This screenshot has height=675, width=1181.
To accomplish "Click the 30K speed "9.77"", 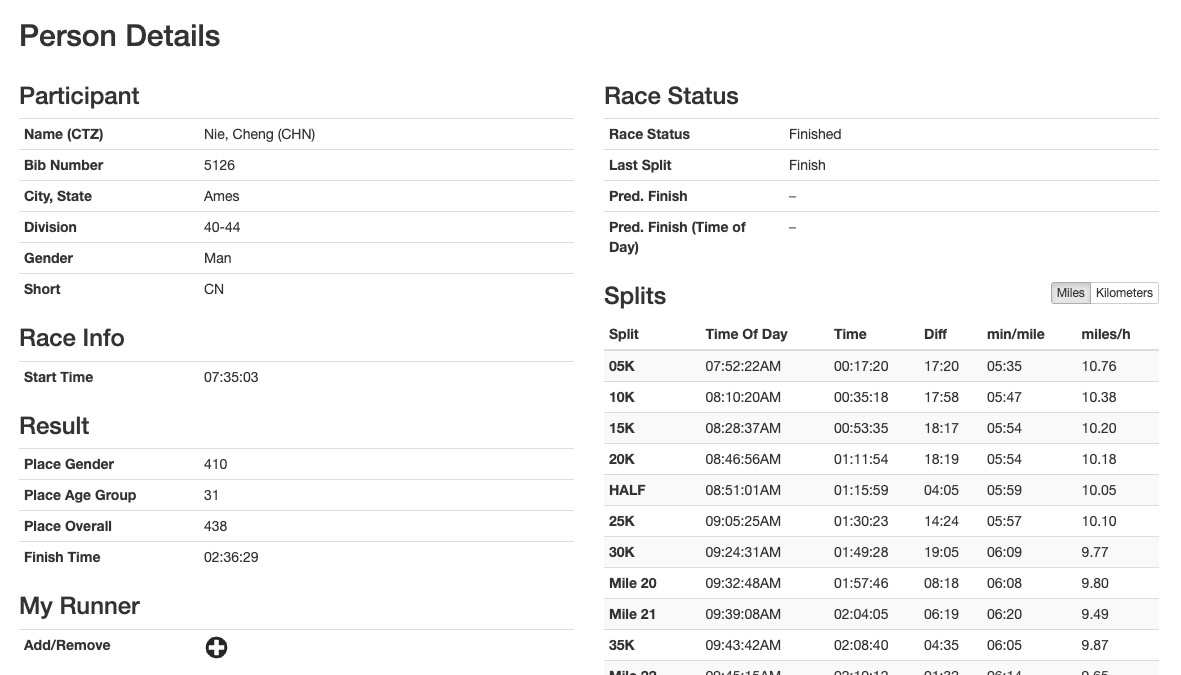I will (1095, 551).
